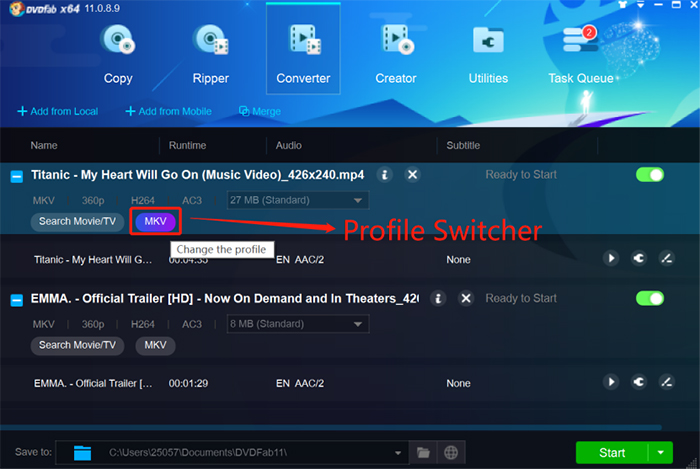This screenshot has height=469, width=700.
Task: Click the EMMA. runtime 00:01:29
Action: [188, 383]
